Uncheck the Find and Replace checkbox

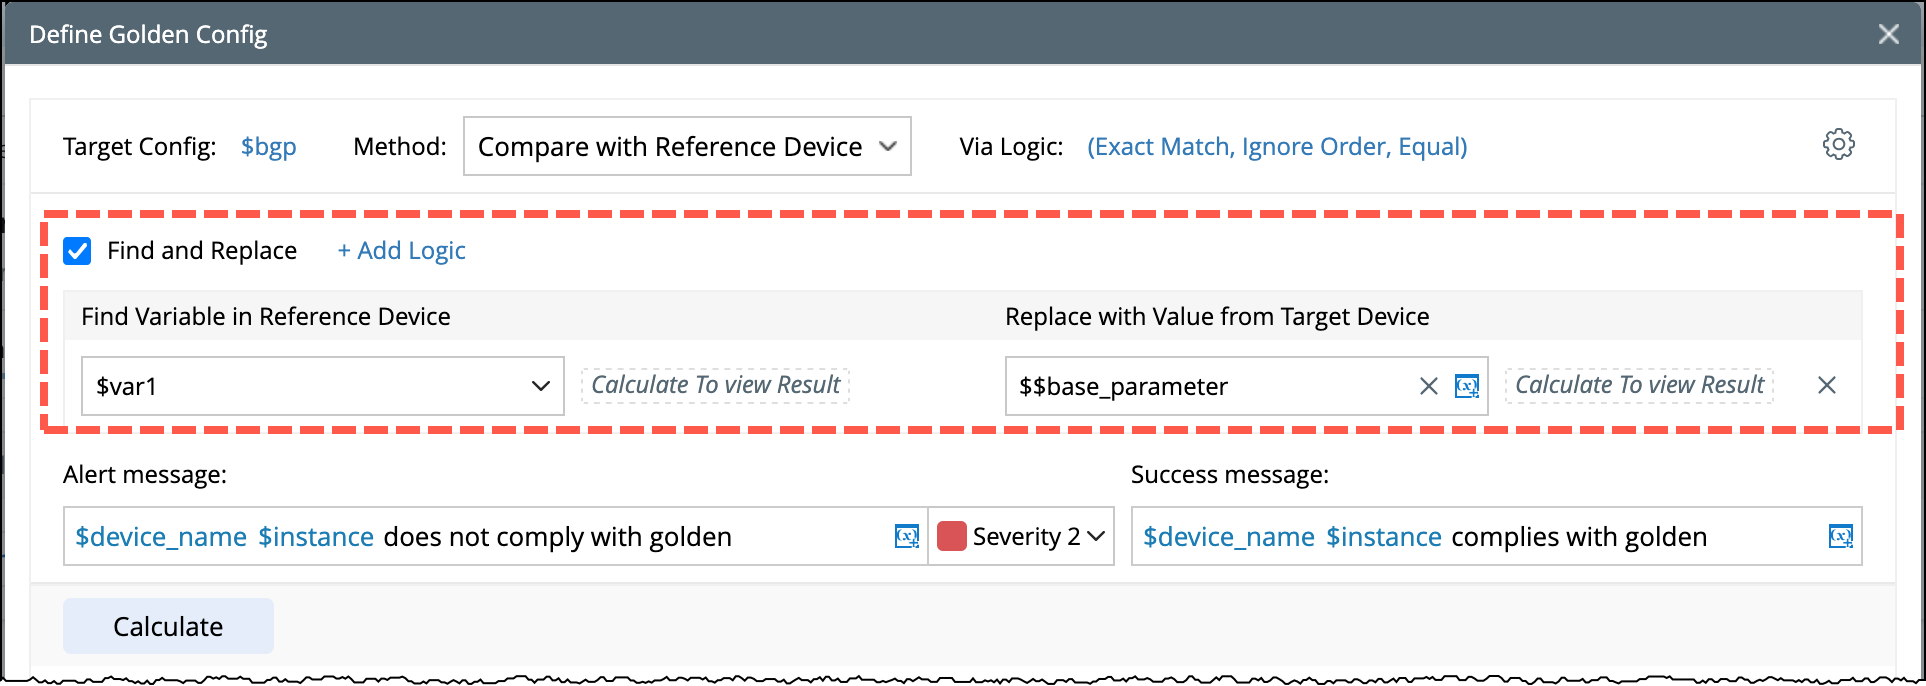pyautogui.click(x=77, y=251)
